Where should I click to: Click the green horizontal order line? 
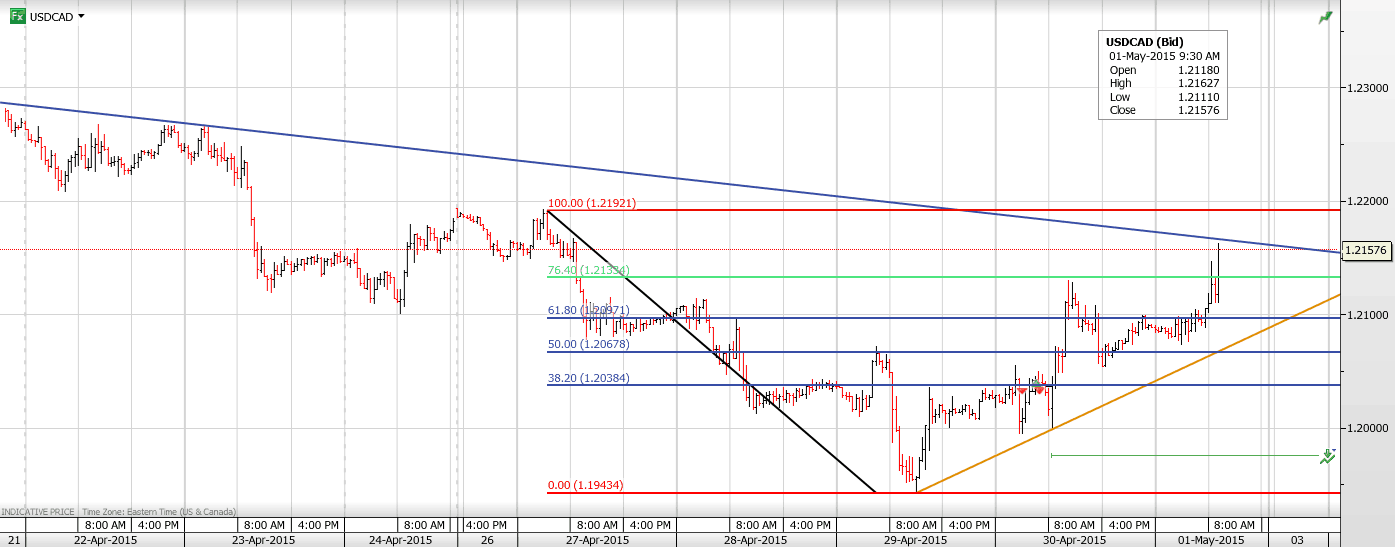[x=1180, y=456]
